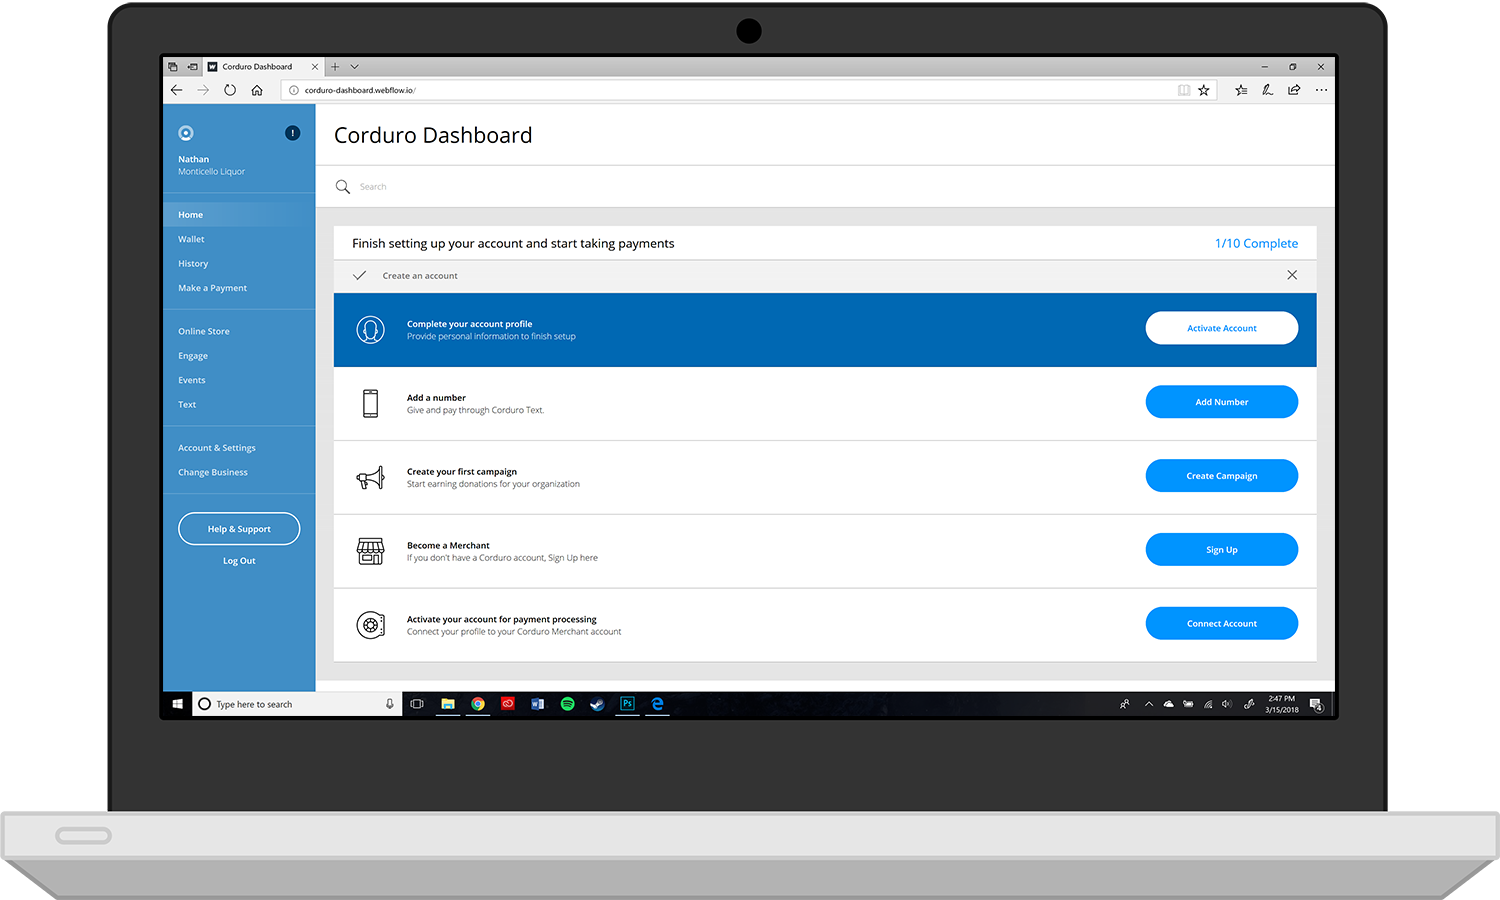Image resolution: width=1500 pixels, height=900 pixels.
Task: Close the Corduro Dashboard tab
Action: tap(315, 67)
